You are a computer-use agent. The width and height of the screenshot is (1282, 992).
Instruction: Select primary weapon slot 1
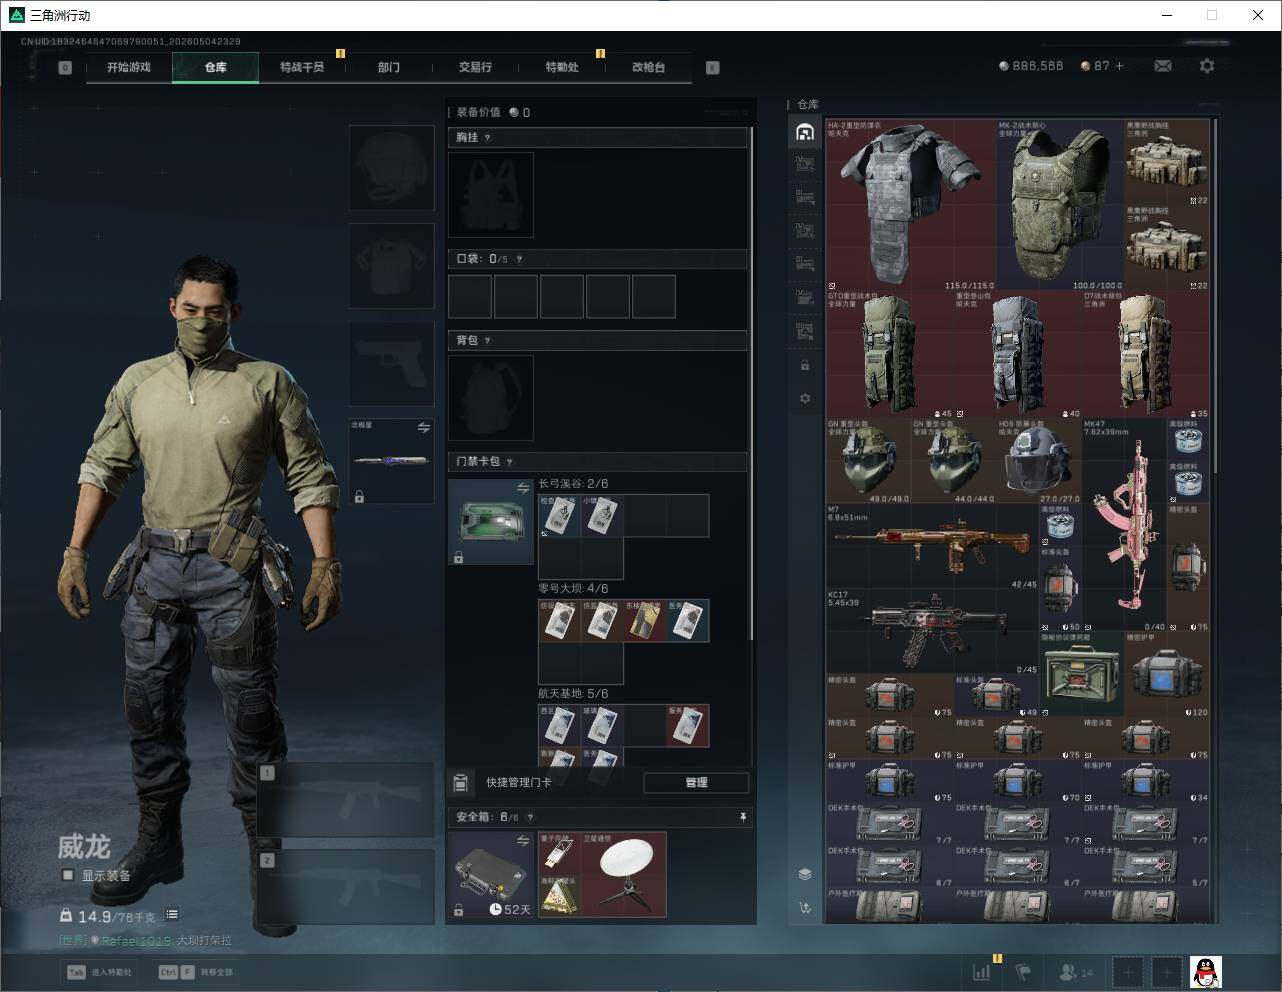346,800
